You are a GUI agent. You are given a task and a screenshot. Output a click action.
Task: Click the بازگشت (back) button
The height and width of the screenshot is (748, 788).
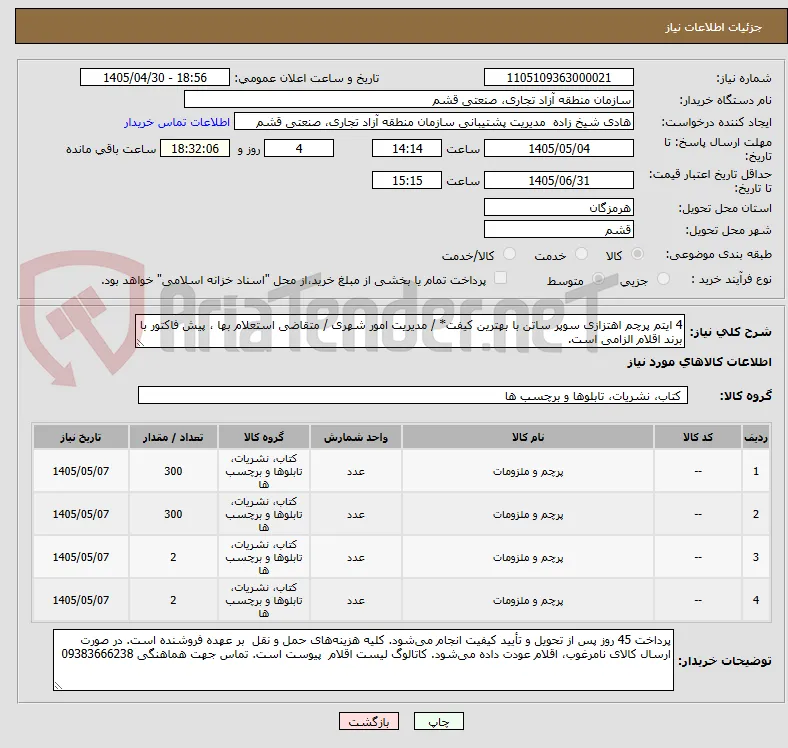[x=369, y=722]
